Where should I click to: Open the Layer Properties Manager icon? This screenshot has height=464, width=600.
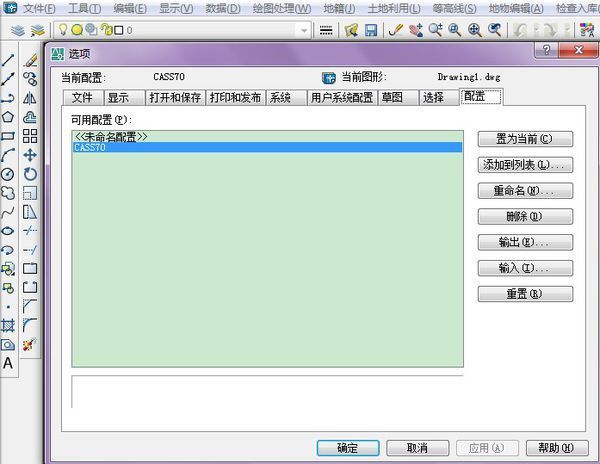(18, 30)
